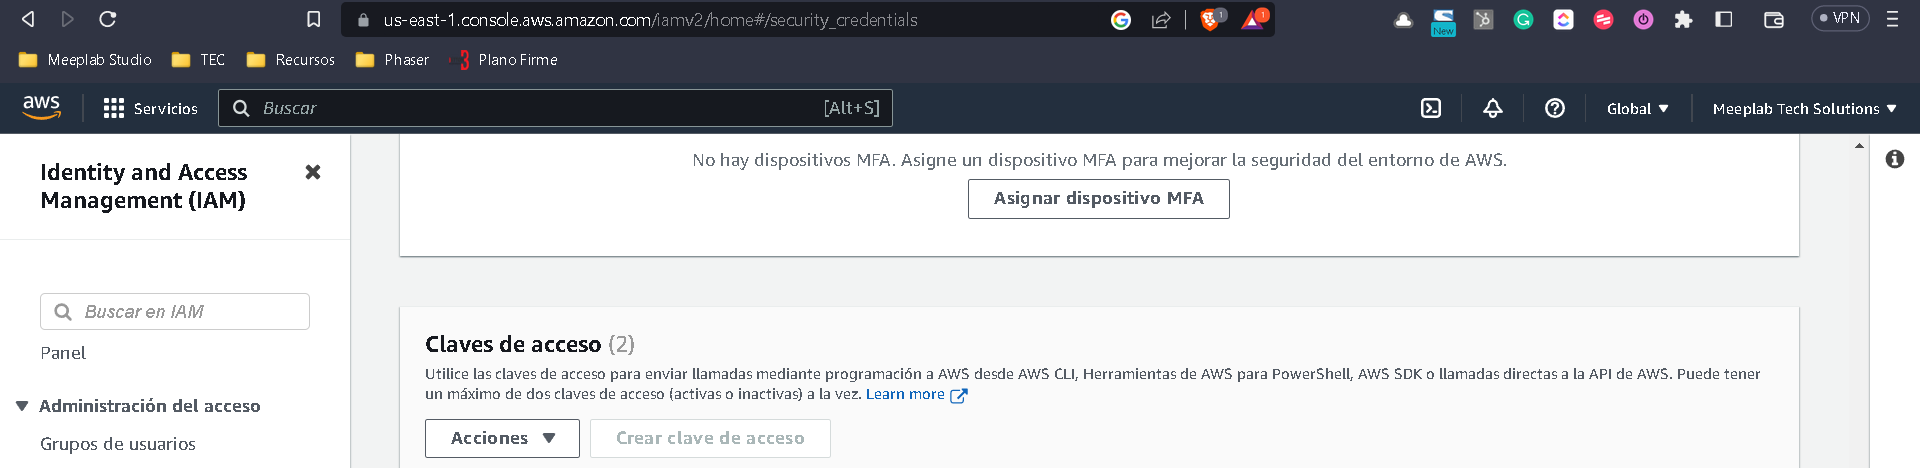Open the AWS notifications bell
The image size is (1920, 468).
(x=1493, y=108)
